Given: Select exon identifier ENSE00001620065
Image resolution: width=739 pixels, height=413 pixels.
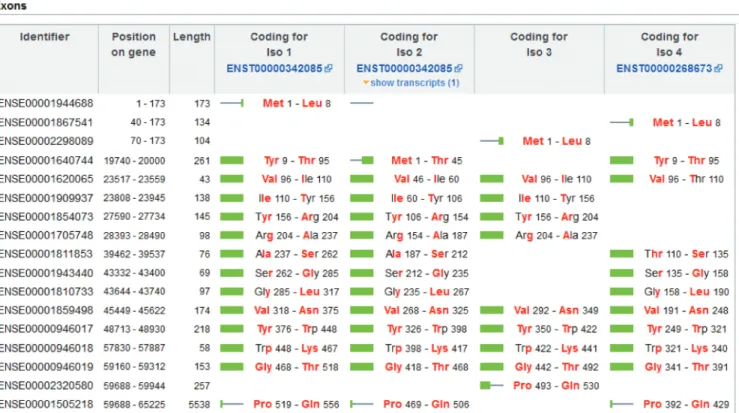Looking at the screenshot, I should (x=46, y=179).
